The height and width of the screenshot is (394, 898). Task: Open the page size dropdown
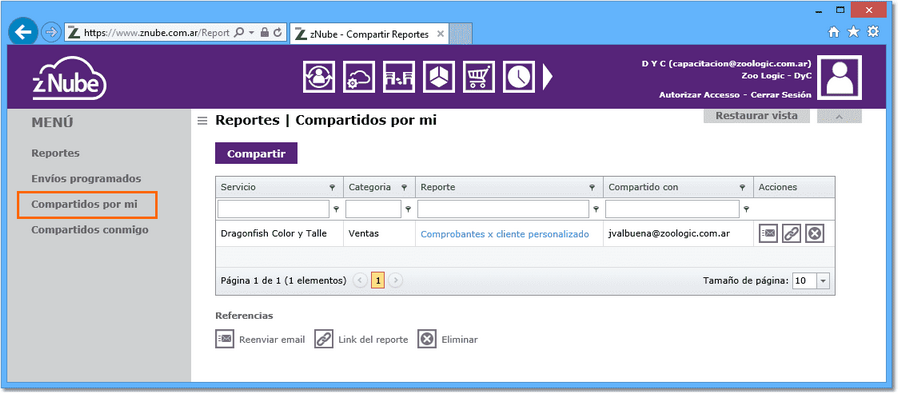click(x=824, y=281)
